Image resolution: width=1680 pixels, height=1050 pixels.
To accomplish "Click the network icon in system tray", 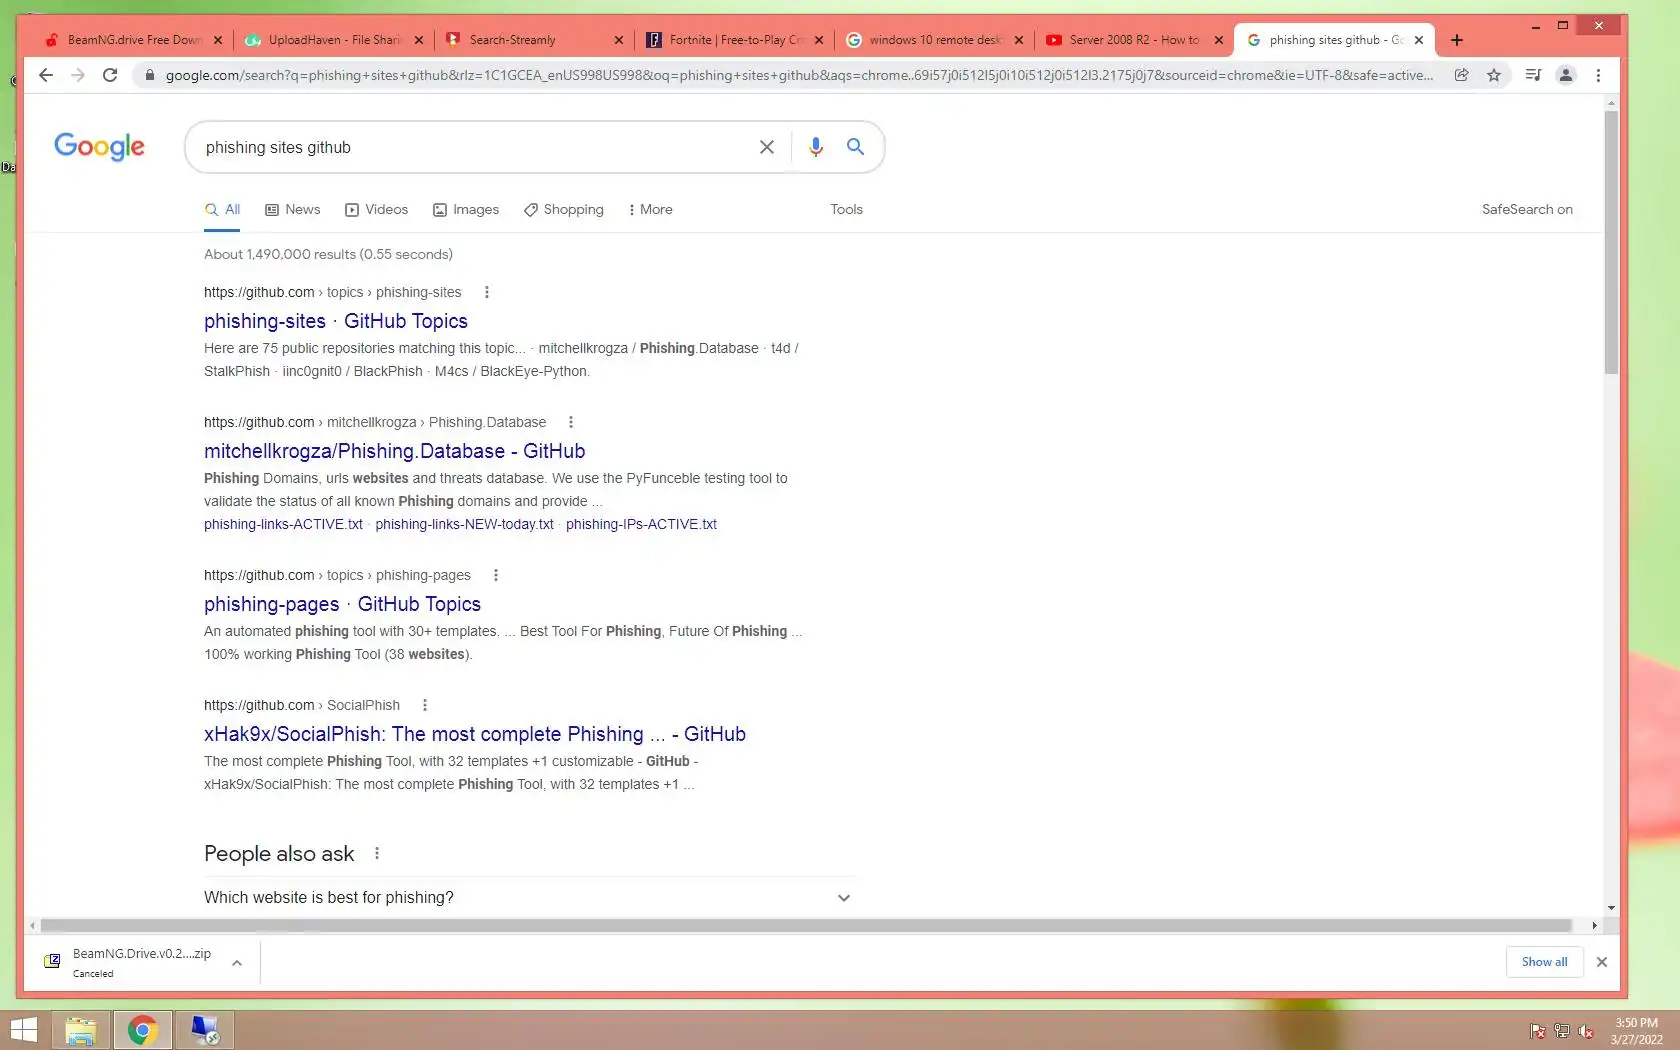I will 1562,1031.
